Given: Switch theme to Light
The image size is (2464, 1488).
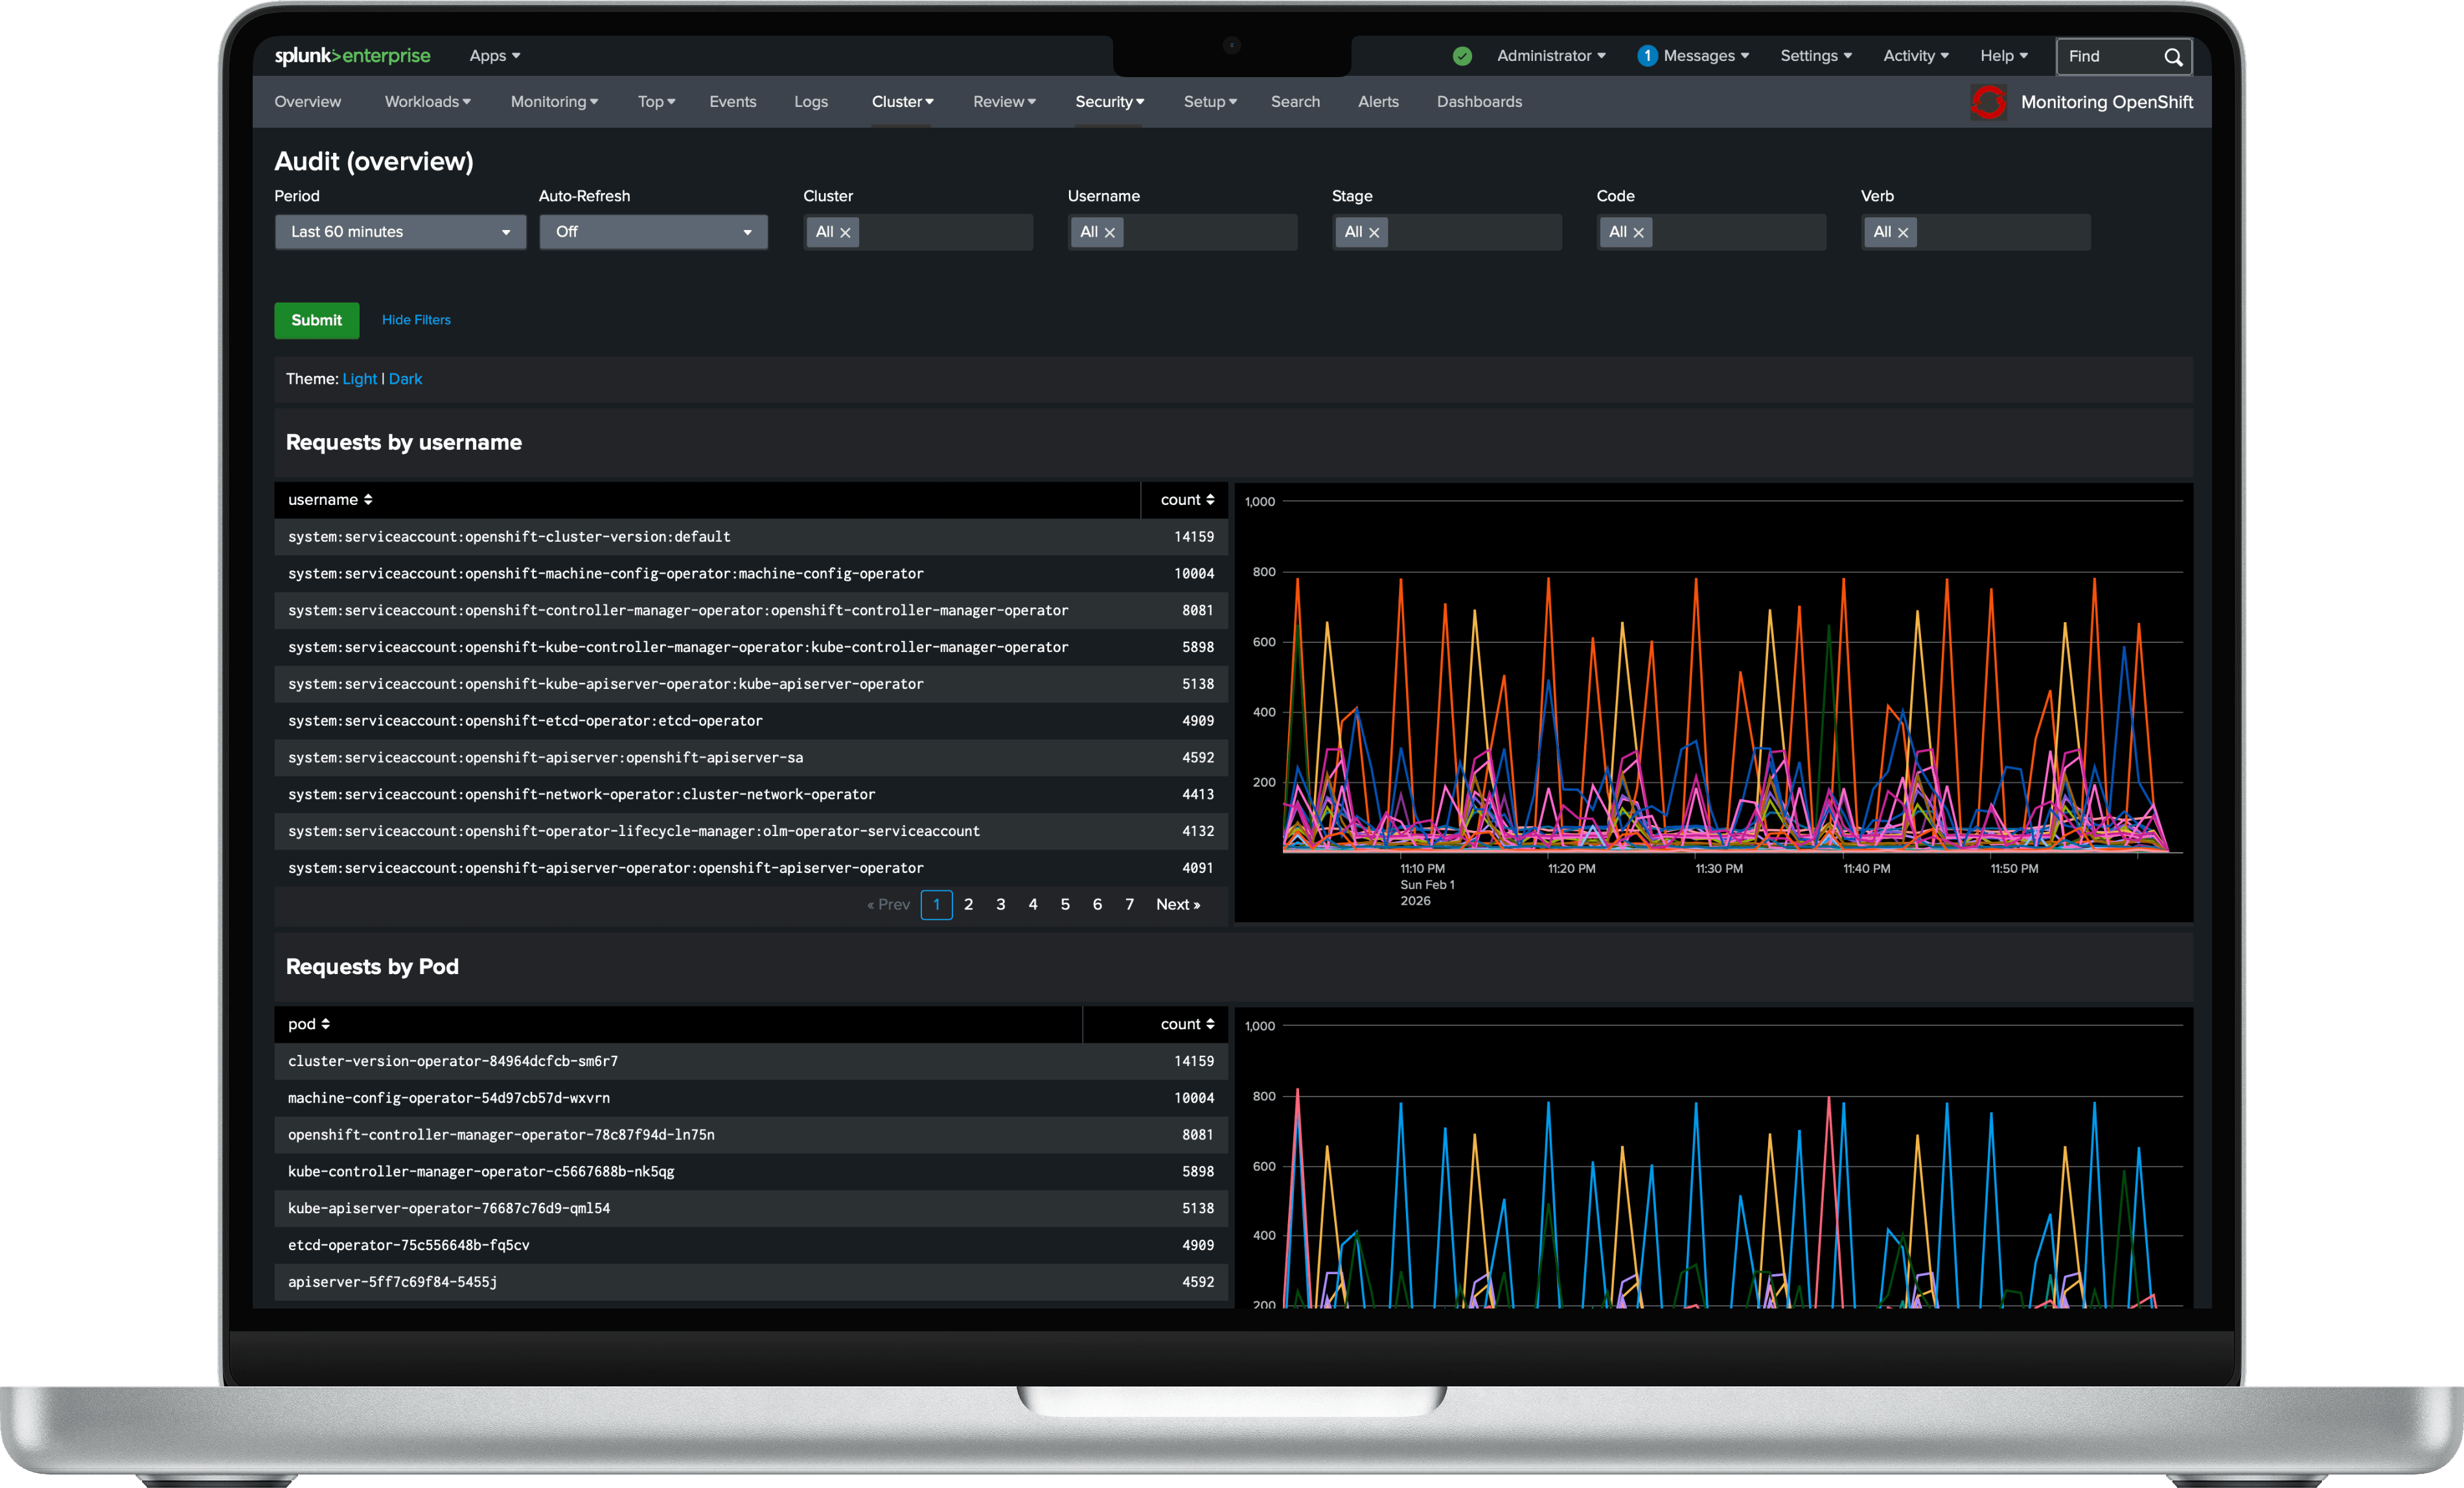Looking at the screenshot, I should pos(359,379).
